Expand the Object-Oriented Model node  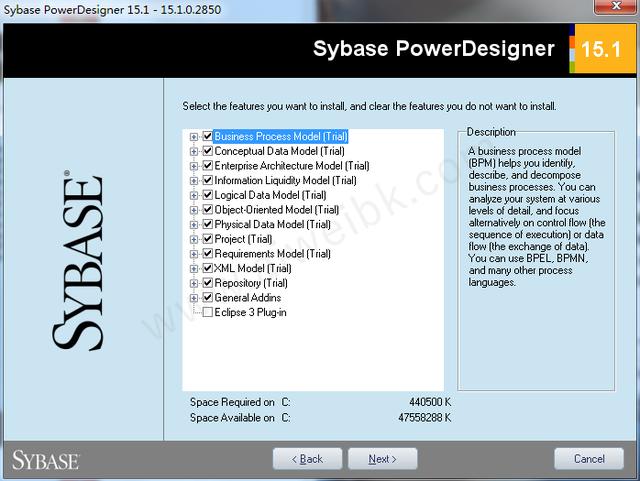point(194,210)
